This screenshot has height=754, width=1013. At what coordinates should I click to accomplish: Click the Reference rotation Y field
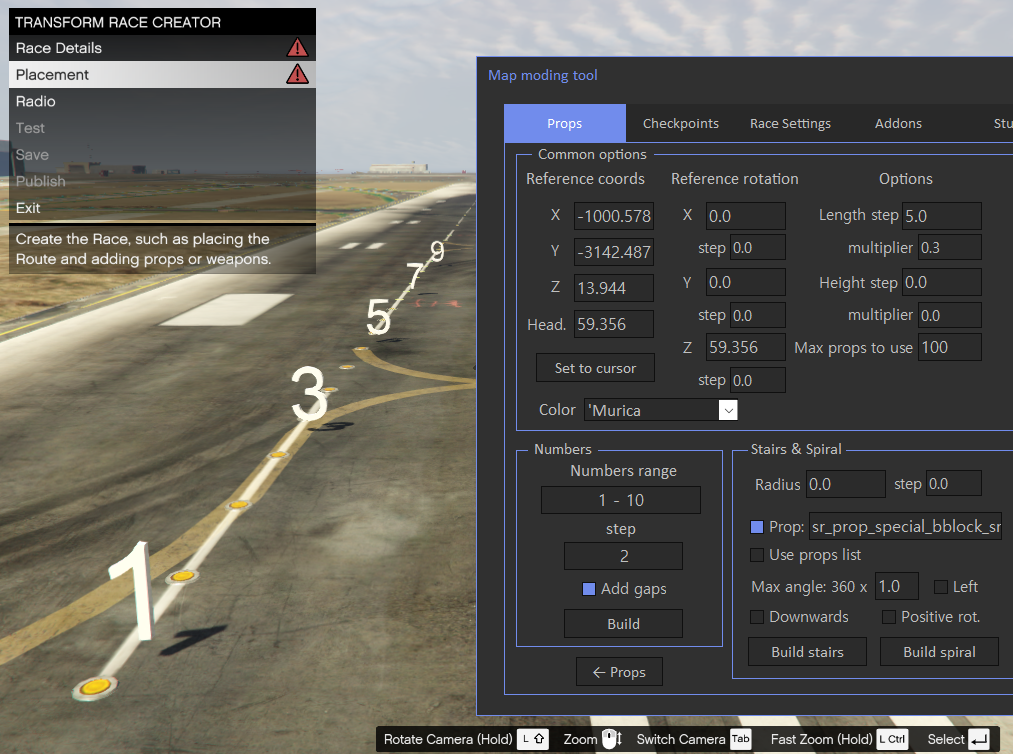746,282
